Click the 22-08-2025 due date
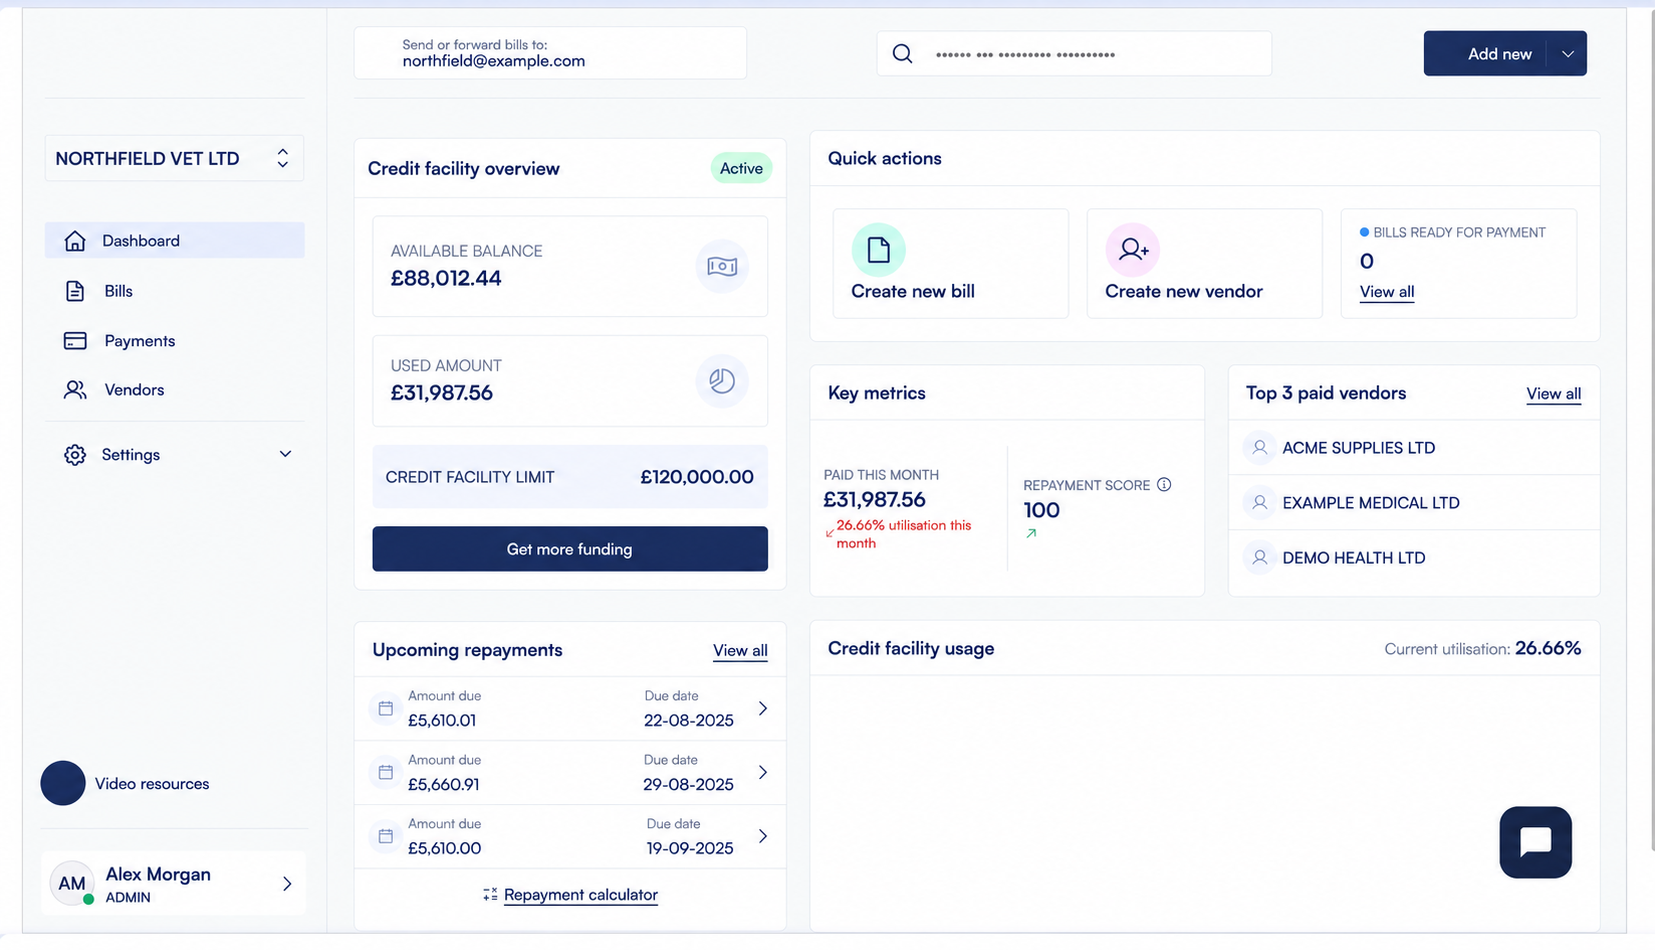Screen dimensions: 1655x950 [x=688, y=721]
